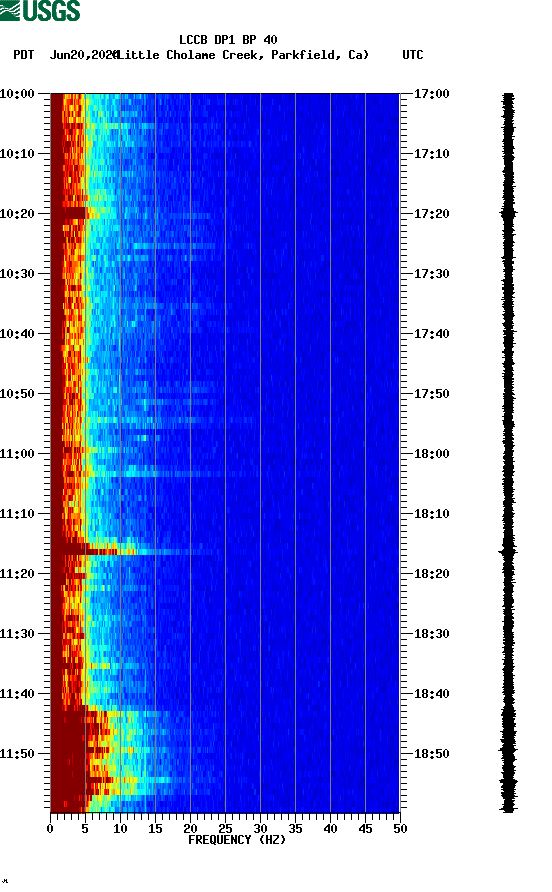This screenshot has height=892, width=552.
Task: Click the 17:10 UTC time label
Action: pos(431,154)
